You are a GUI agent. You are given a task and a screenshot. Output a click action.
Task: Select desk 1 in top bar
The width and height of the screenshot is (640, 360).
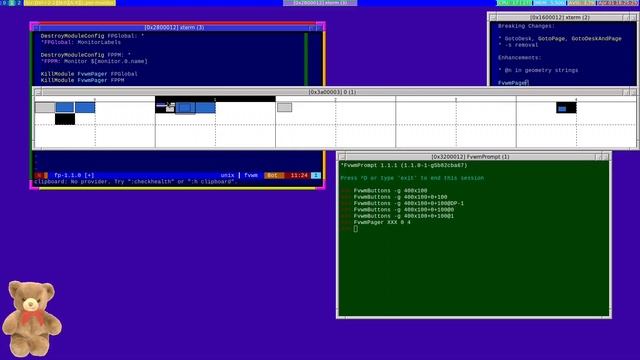click(11, 3)
